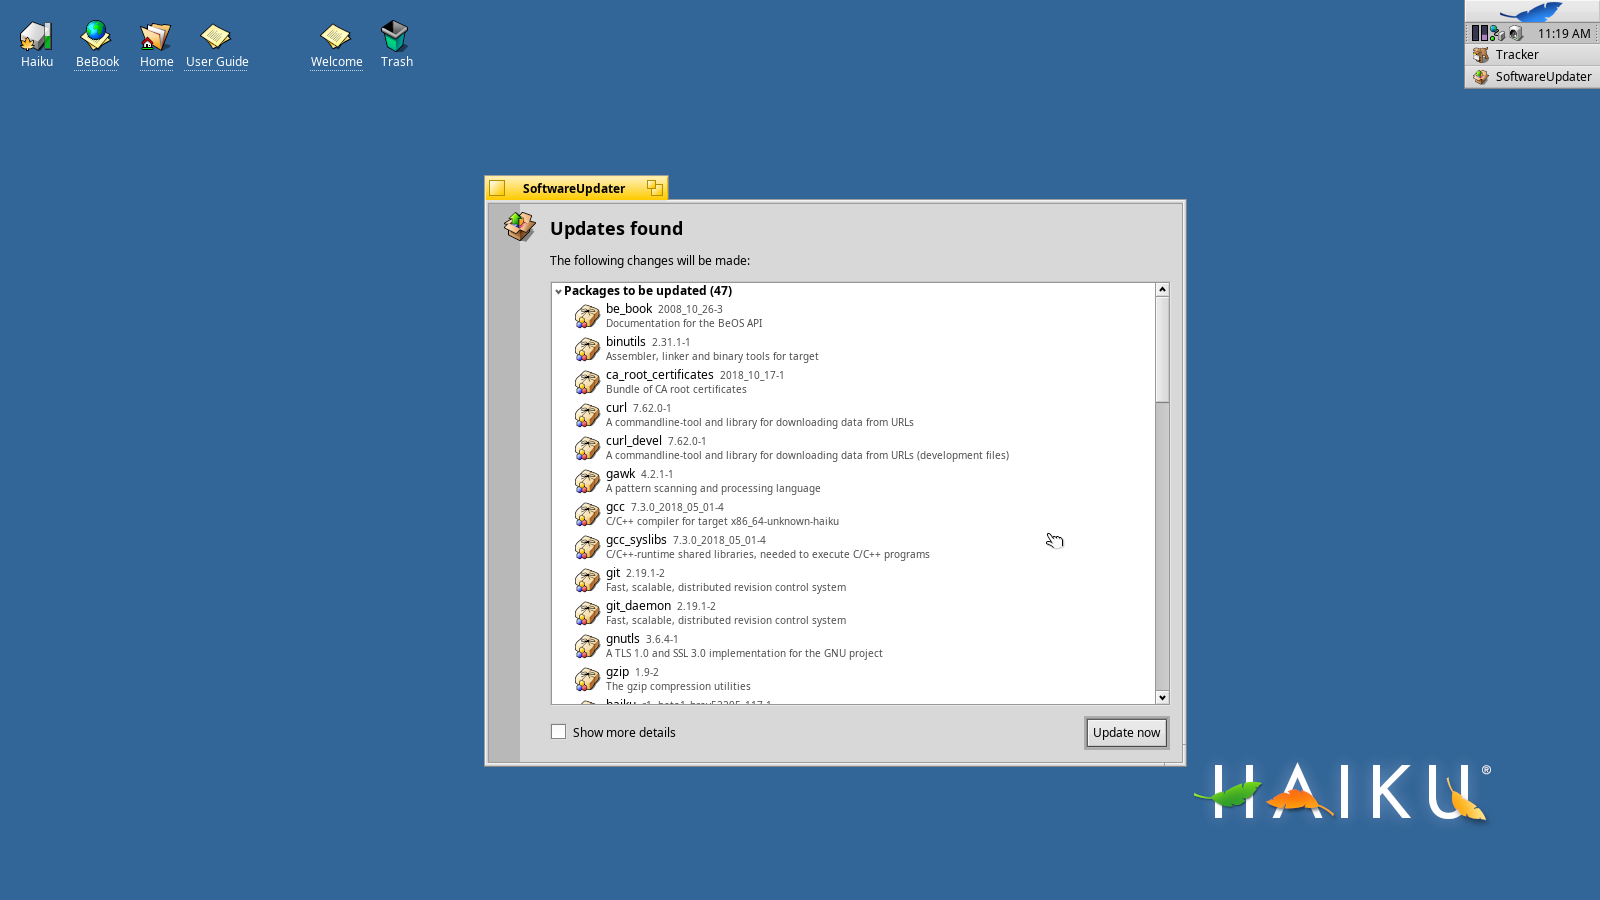The image size is (1600, 900).
Task: Select the be_book 2008_10_26-3 row text
Action: point(664,309)
